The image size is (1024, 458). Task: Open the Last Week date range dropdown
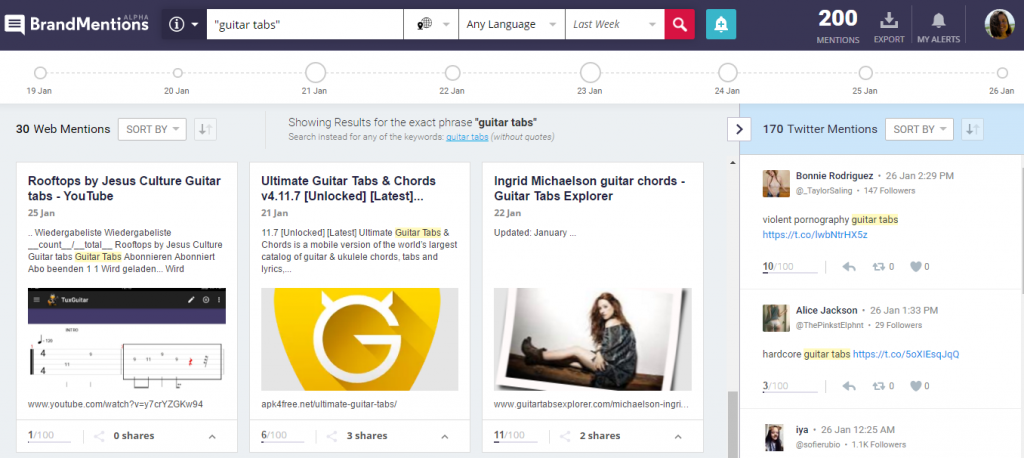pos(615,25)
